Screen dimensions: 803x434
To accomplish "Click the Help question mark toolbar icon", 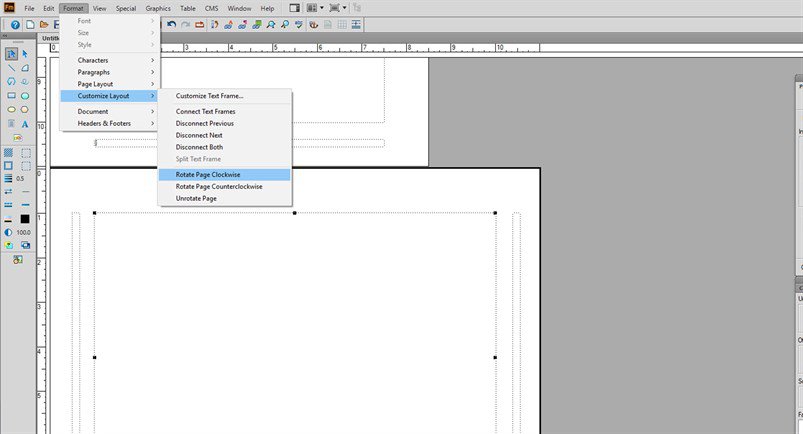I will pyautogui.click(x=15, y=25).
